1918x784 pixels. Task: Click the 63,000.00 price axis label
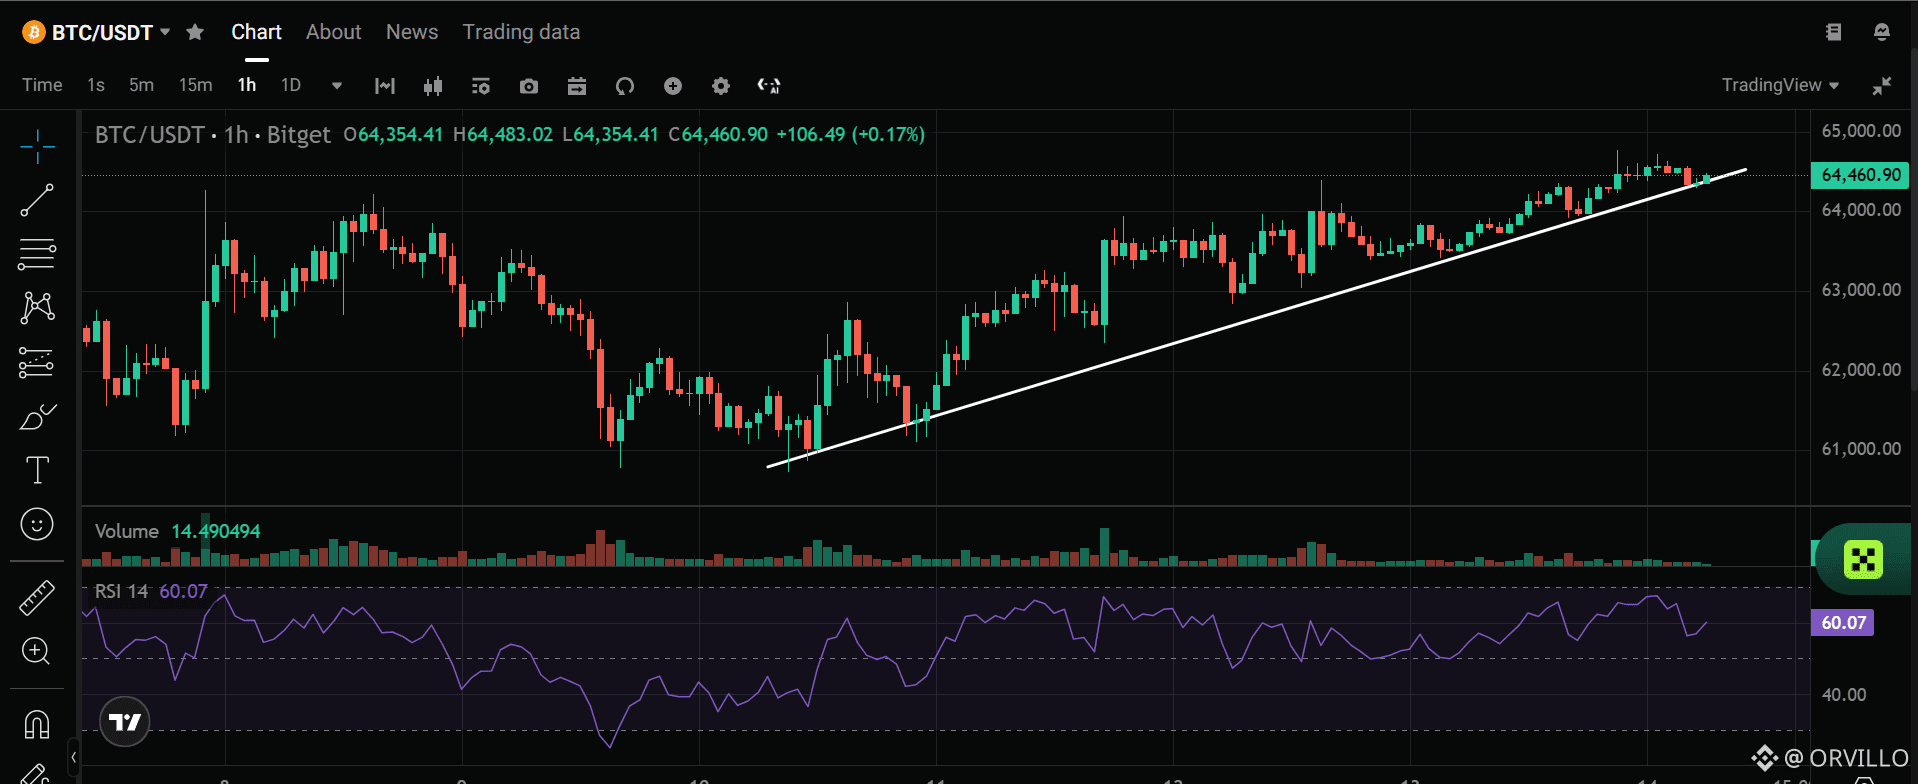pyautogui.click(x=1861, y=290)
